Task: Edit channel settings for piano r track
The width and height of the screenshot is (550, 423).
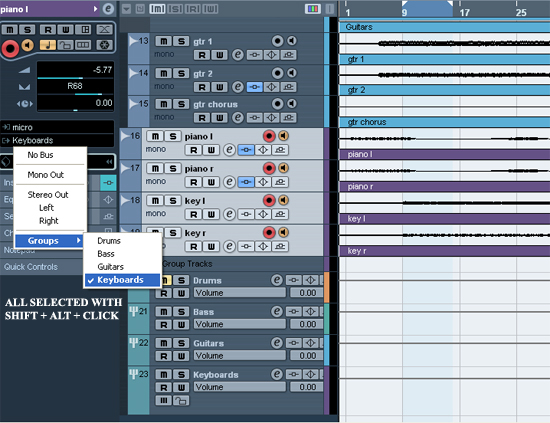Action: coord(229,182)
